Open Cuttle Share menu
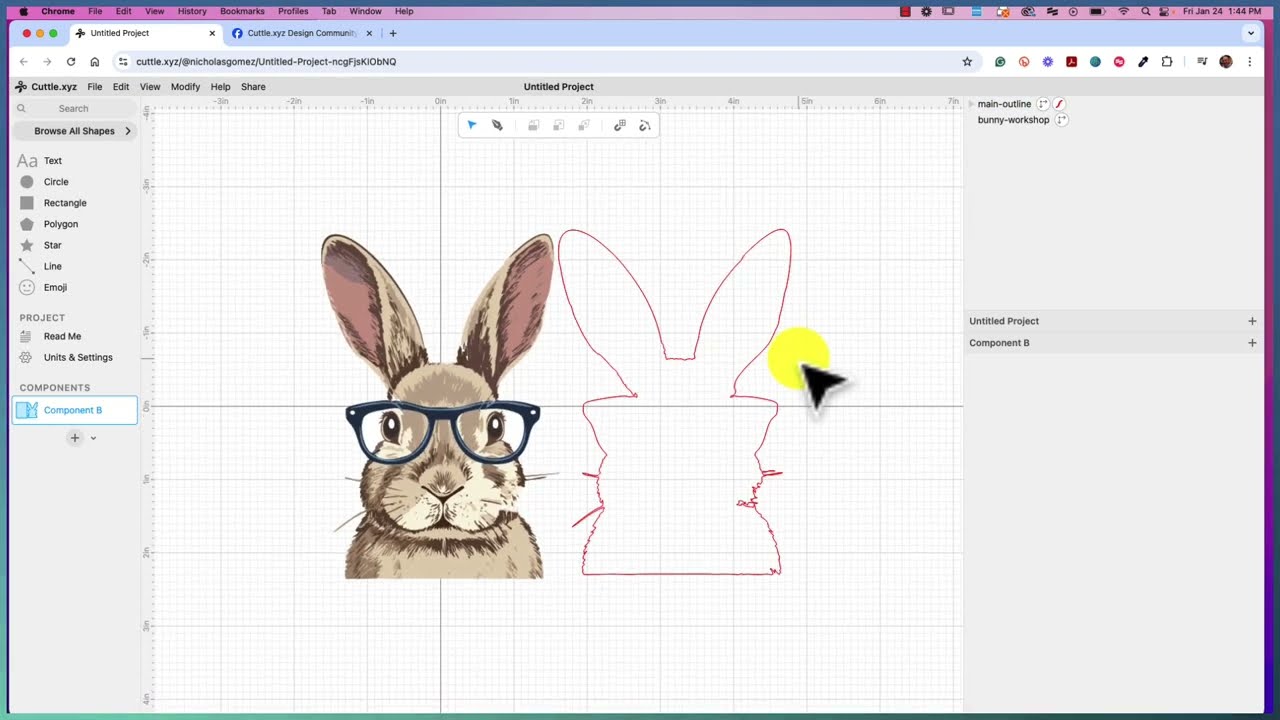 click(253, 87)
